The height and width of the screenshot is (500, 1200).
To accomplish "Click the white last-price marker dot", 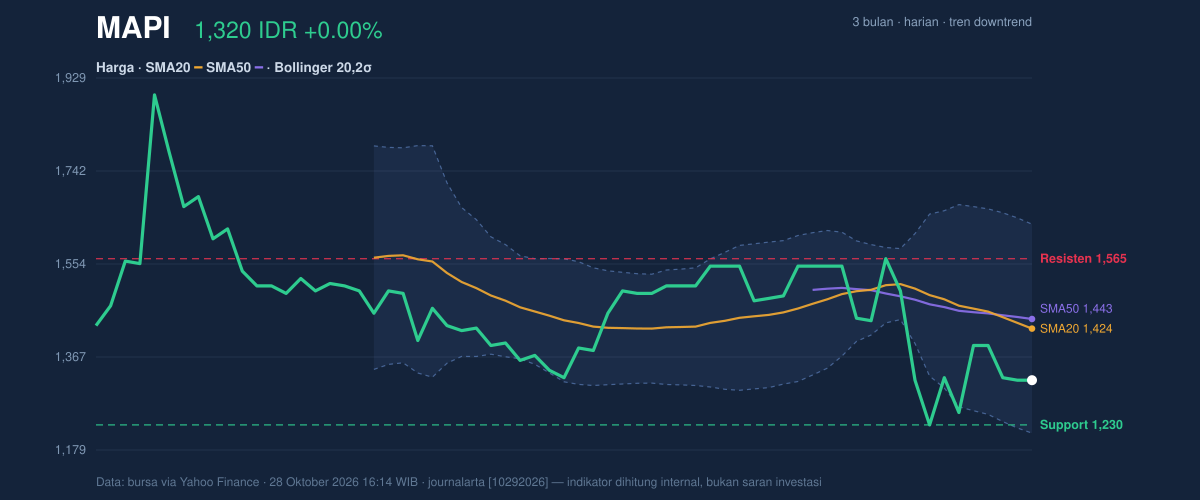I will (1032, 380).
